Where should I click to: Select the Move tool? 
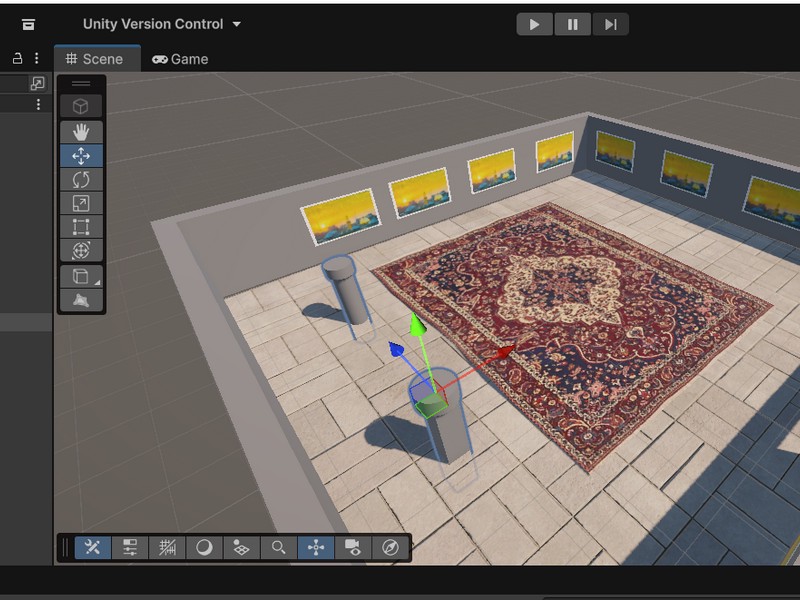(x=81, y=155)
